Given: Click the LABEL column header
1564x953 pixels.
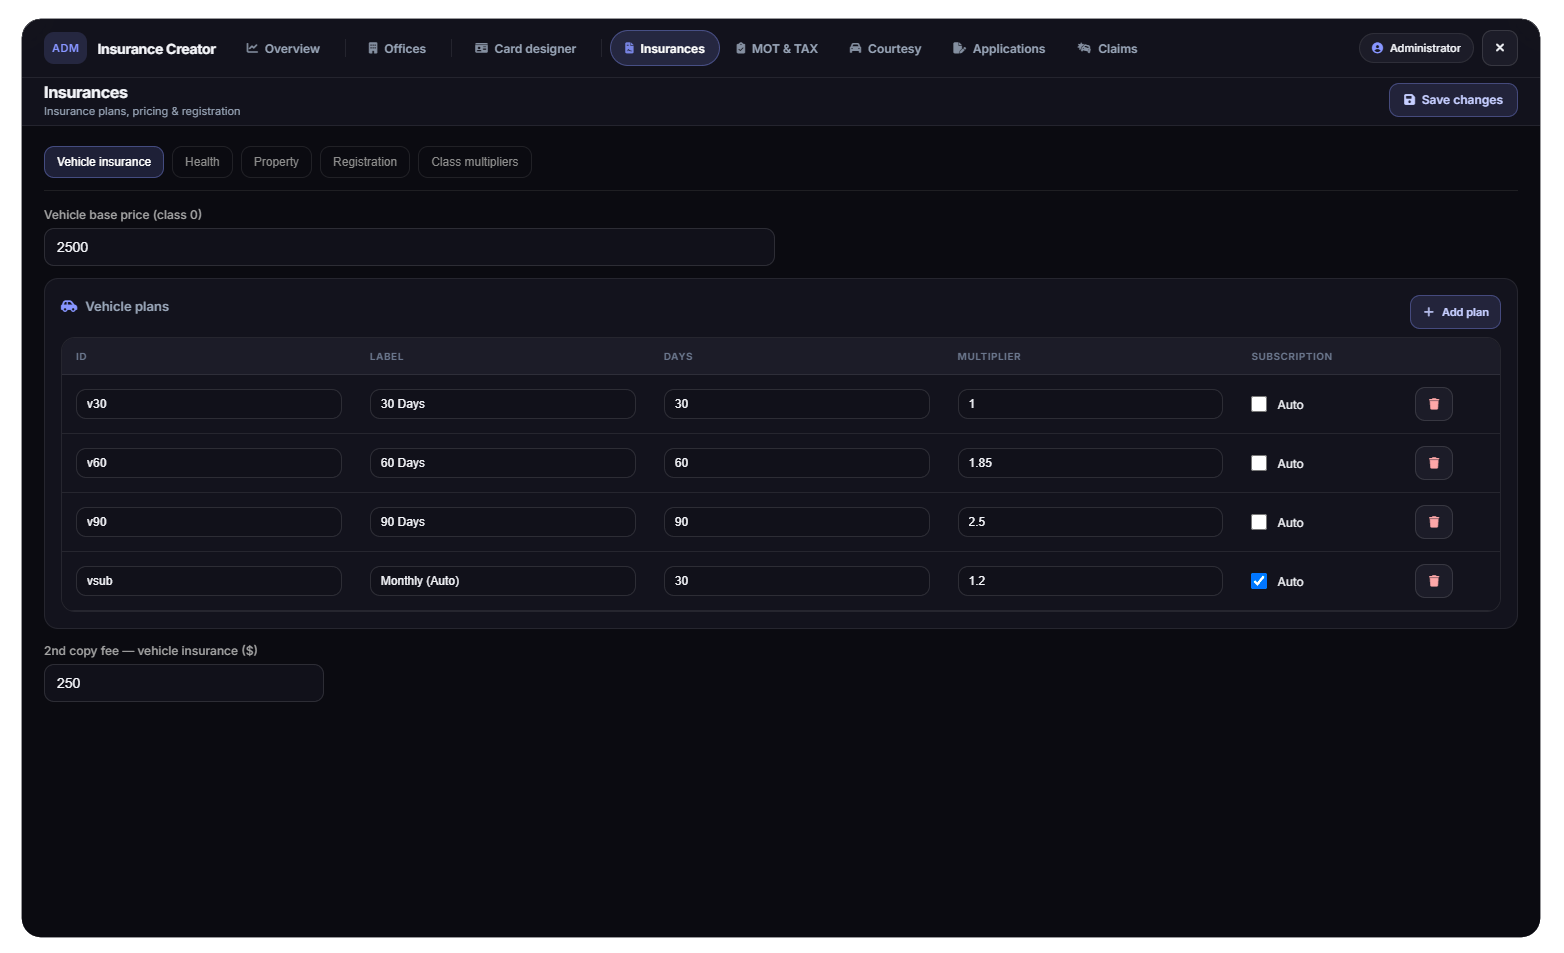Looking at the screenshot, I should click(387, 357).
